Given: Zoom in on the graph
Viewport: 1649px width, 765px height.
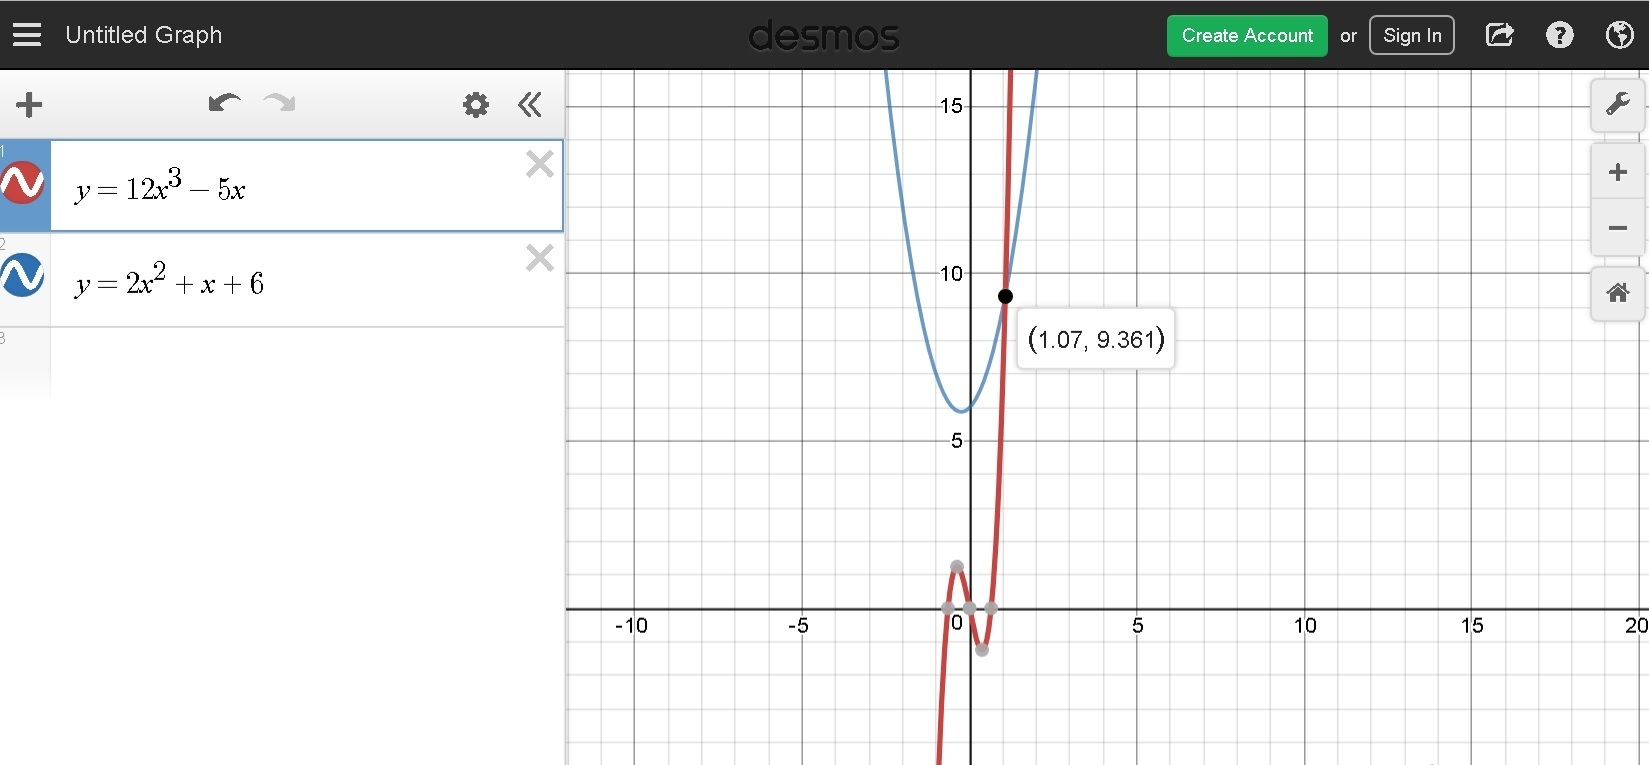Looking at the screenshot, I should [x=1617, y=172].
